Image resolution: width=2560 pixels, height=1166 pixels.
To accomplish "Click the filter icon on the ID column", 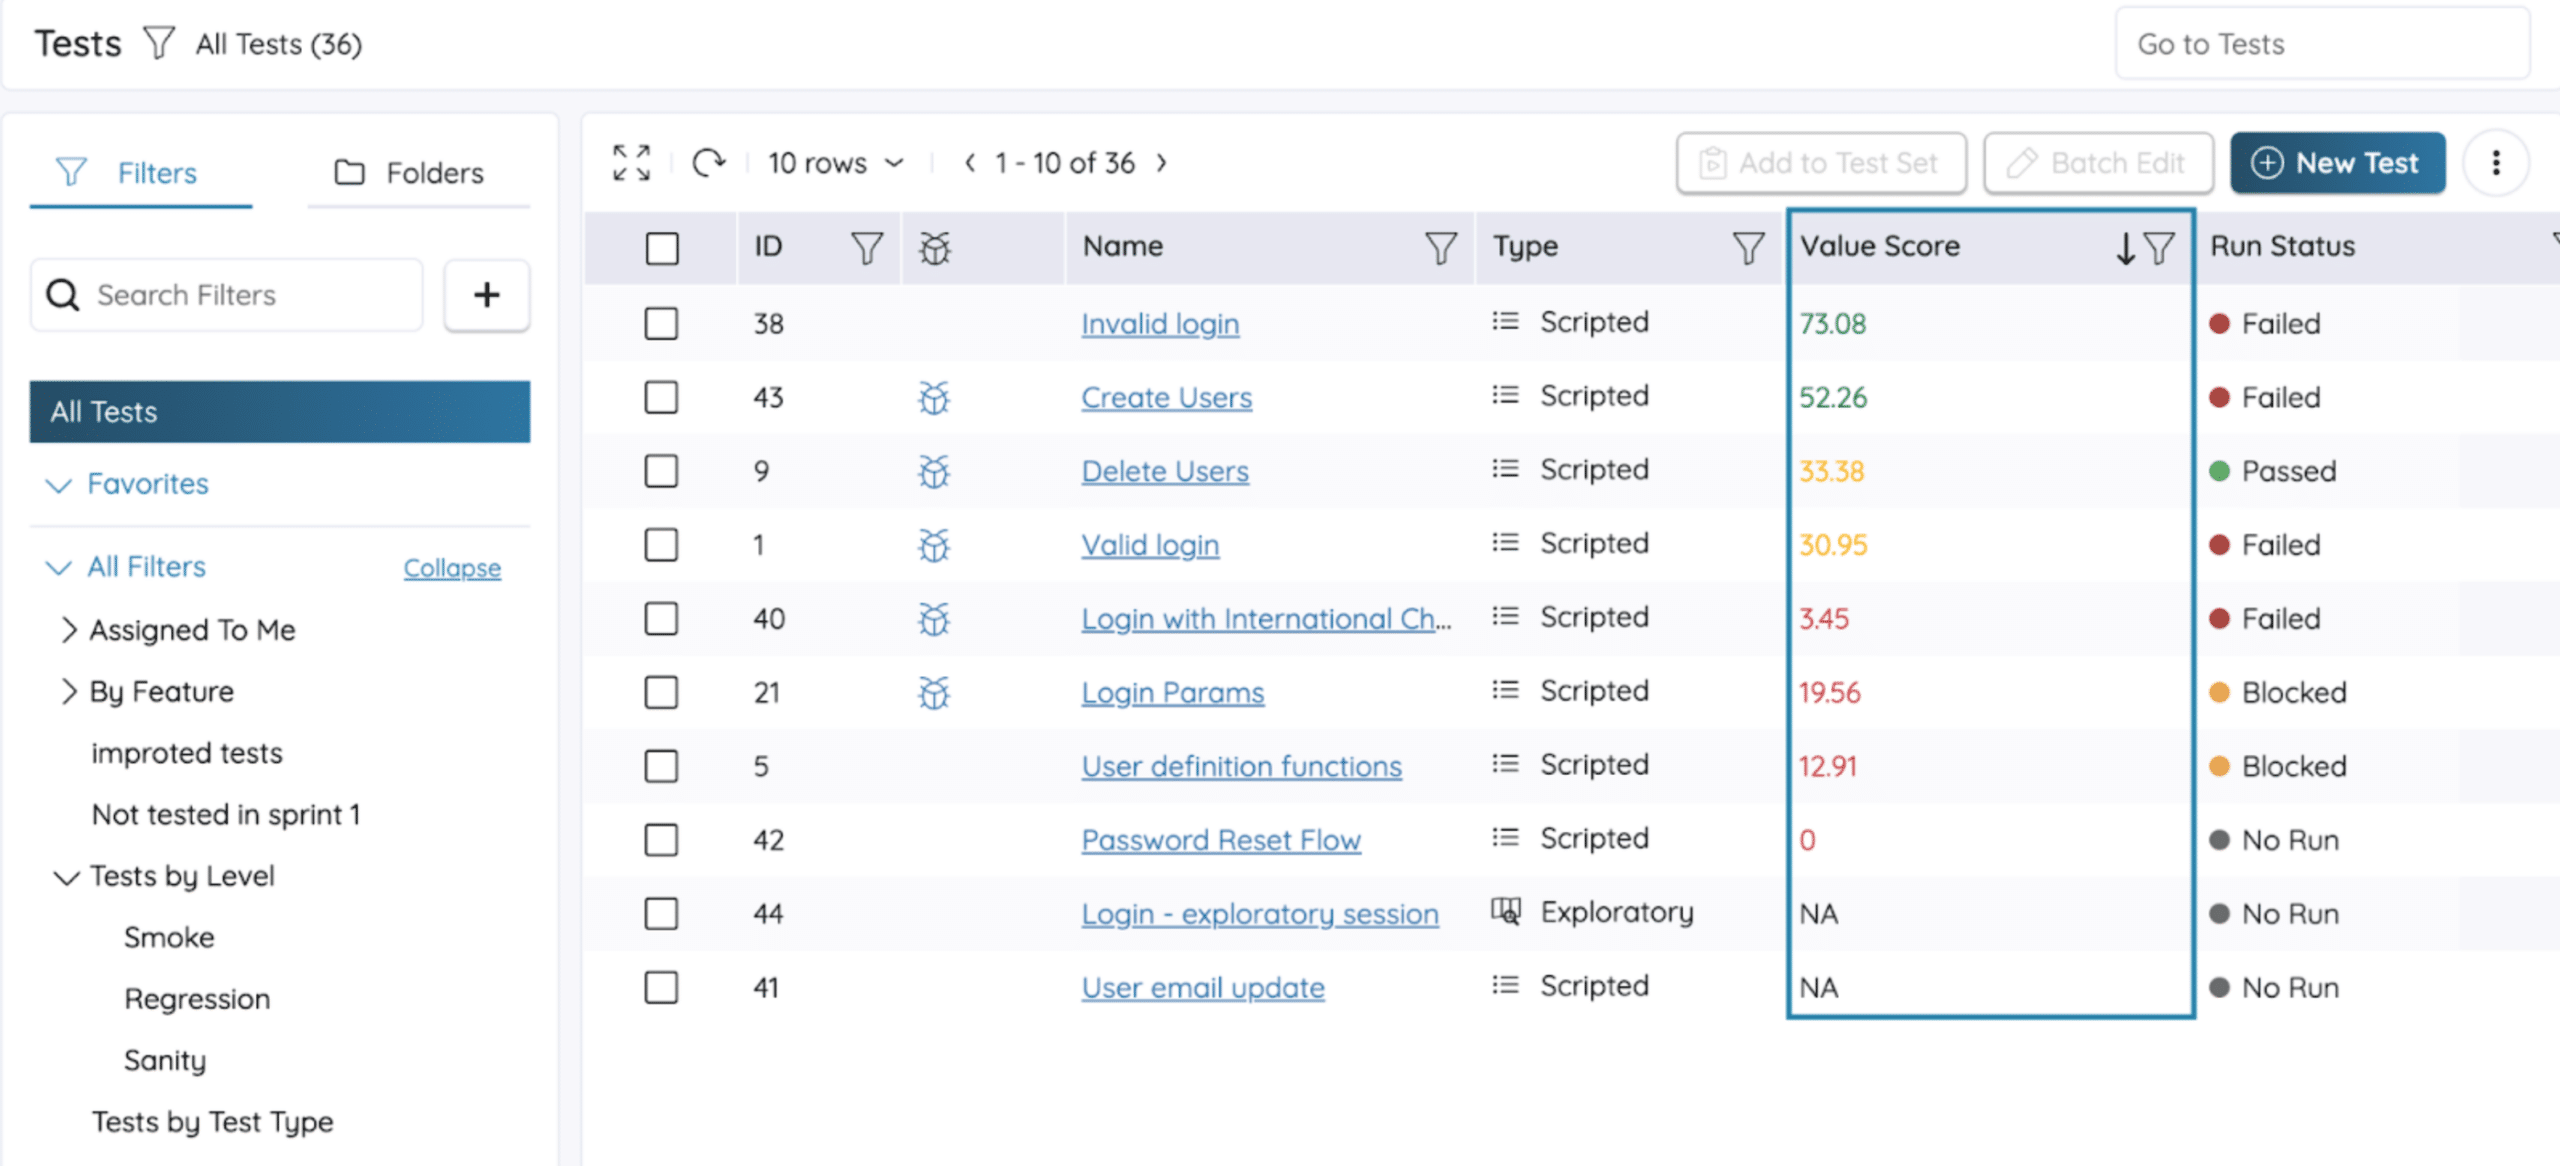I will point(867,246).
